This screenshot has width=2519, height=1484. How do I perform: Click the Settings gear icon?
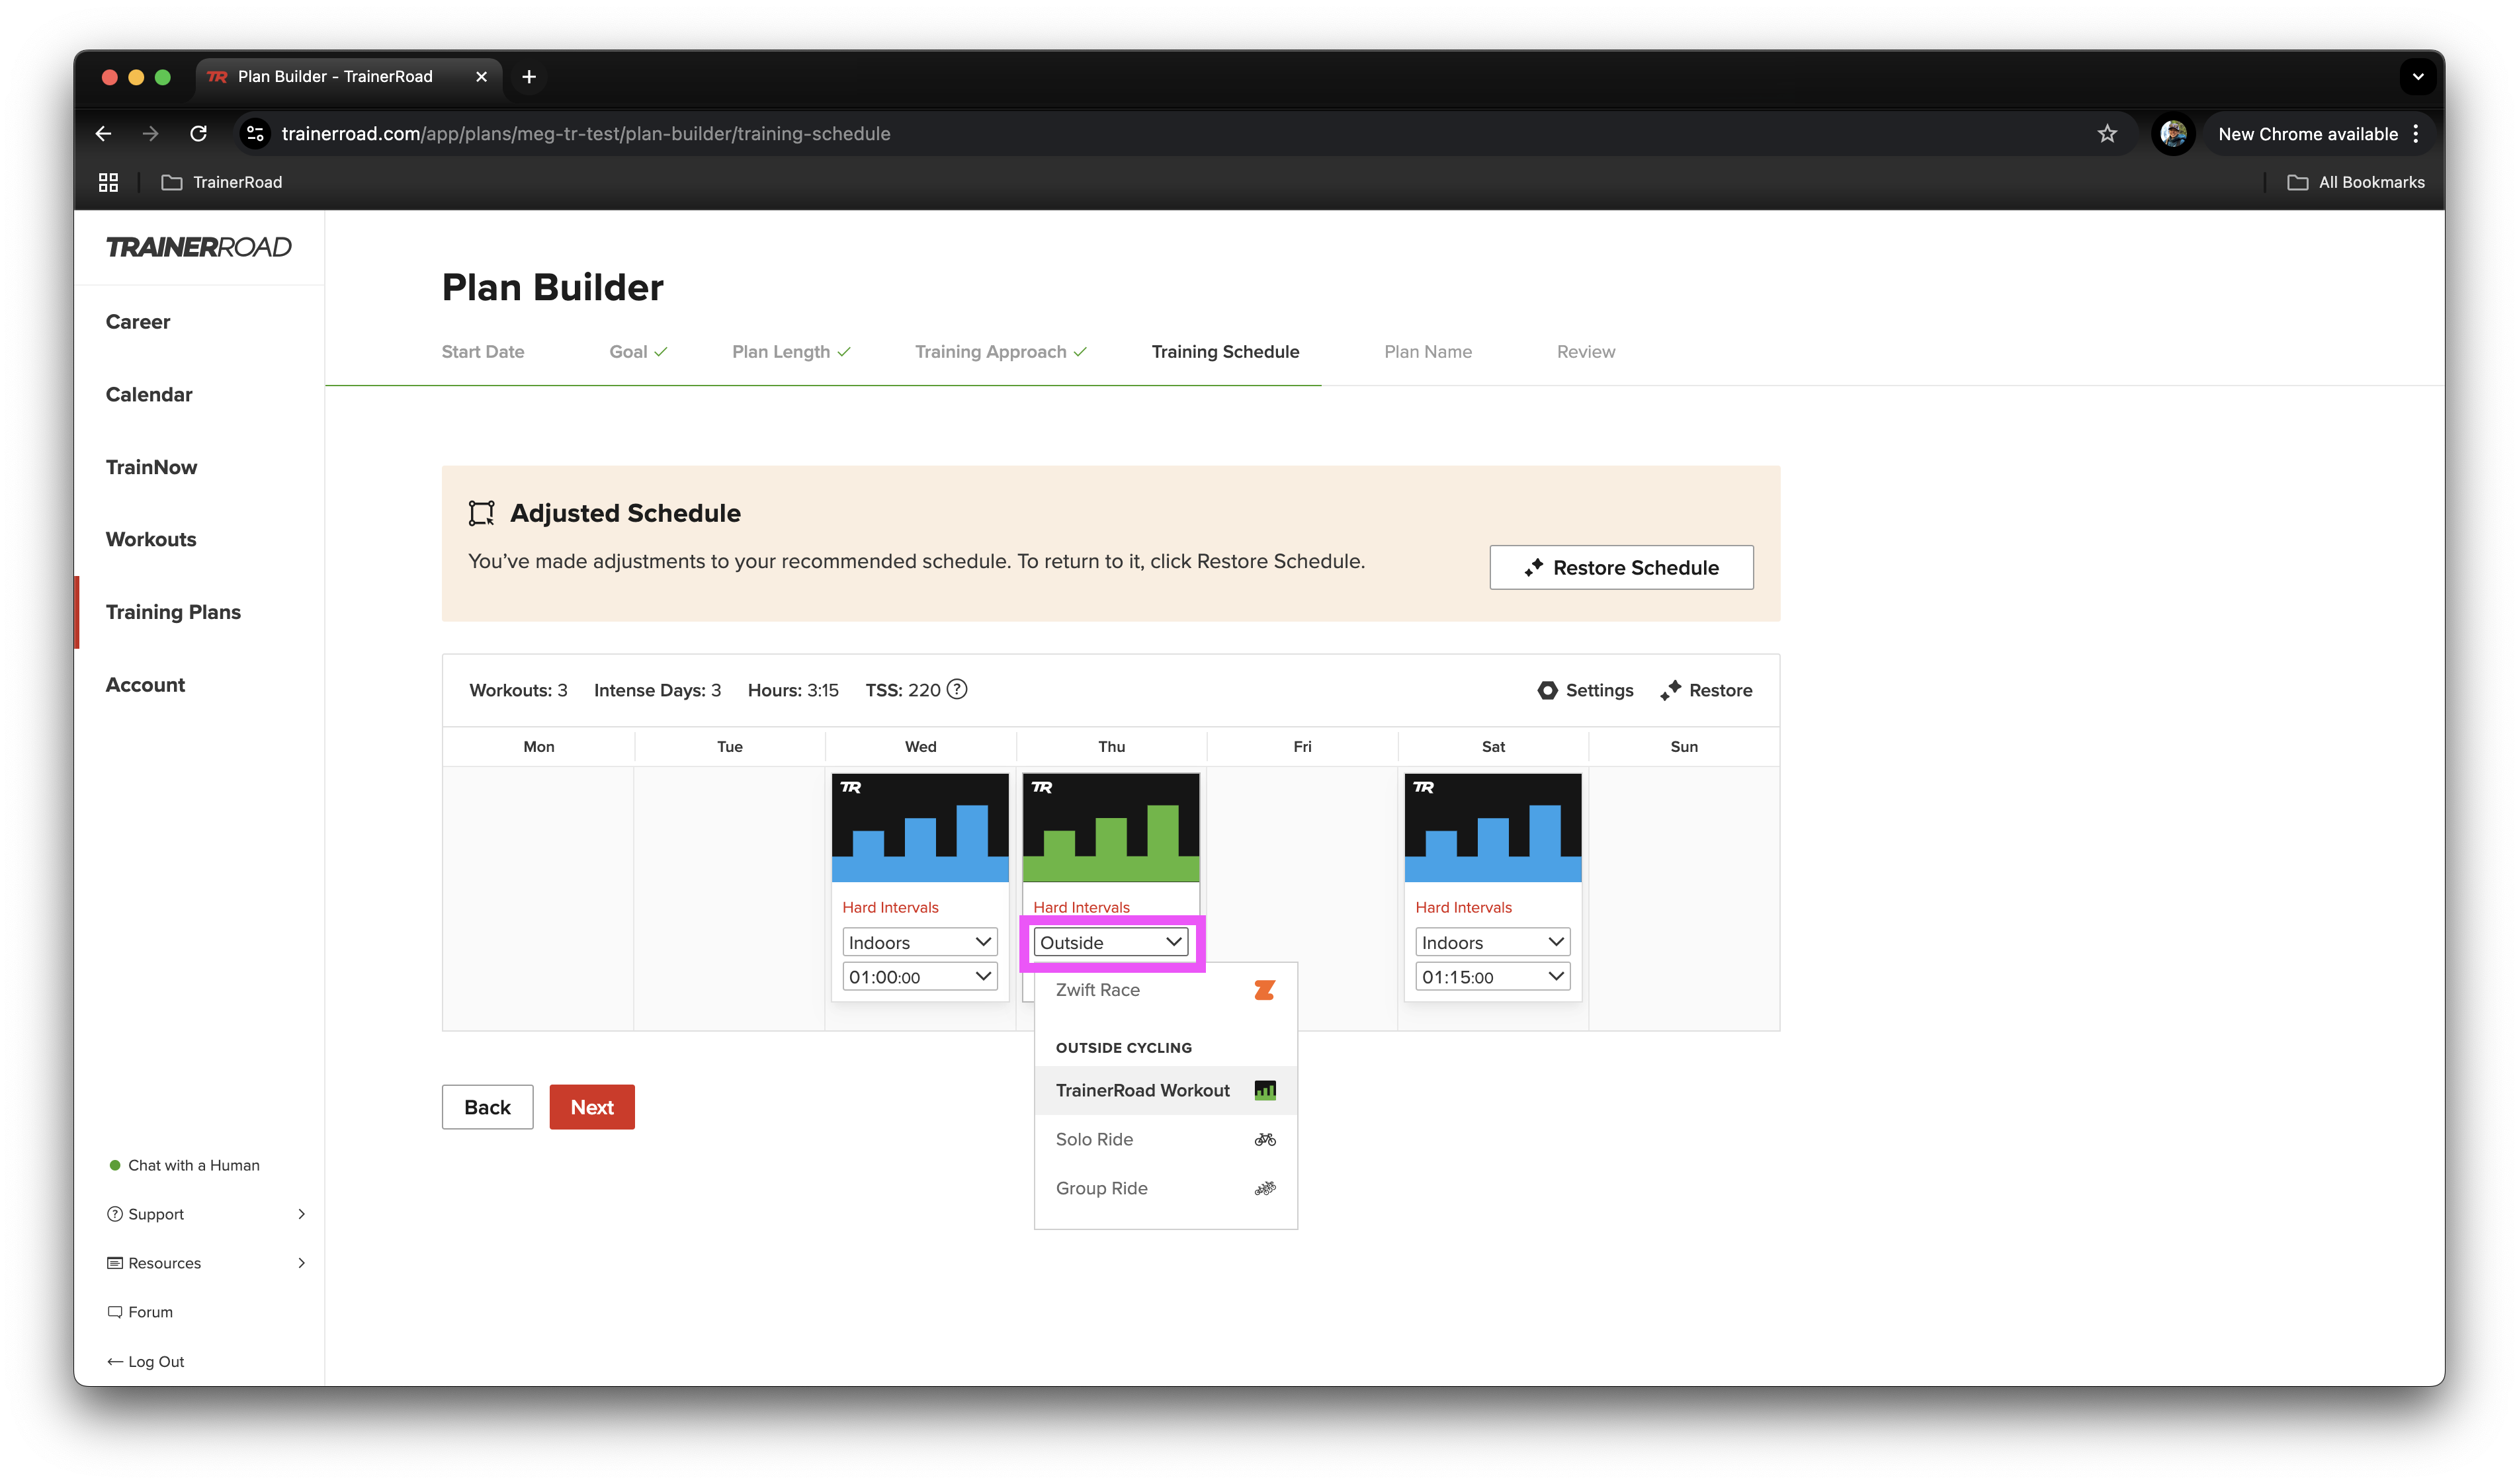[1547, 691]
